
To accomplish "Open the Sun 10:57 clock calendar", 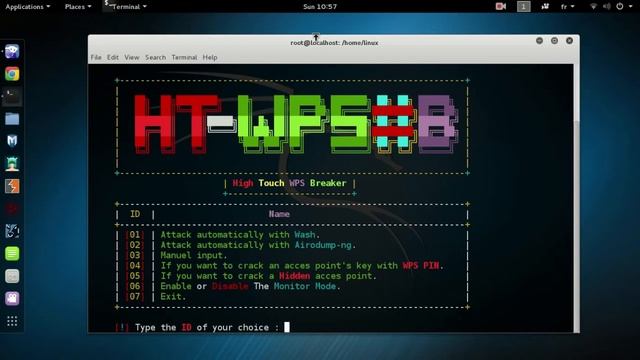I will click(320, 7).
